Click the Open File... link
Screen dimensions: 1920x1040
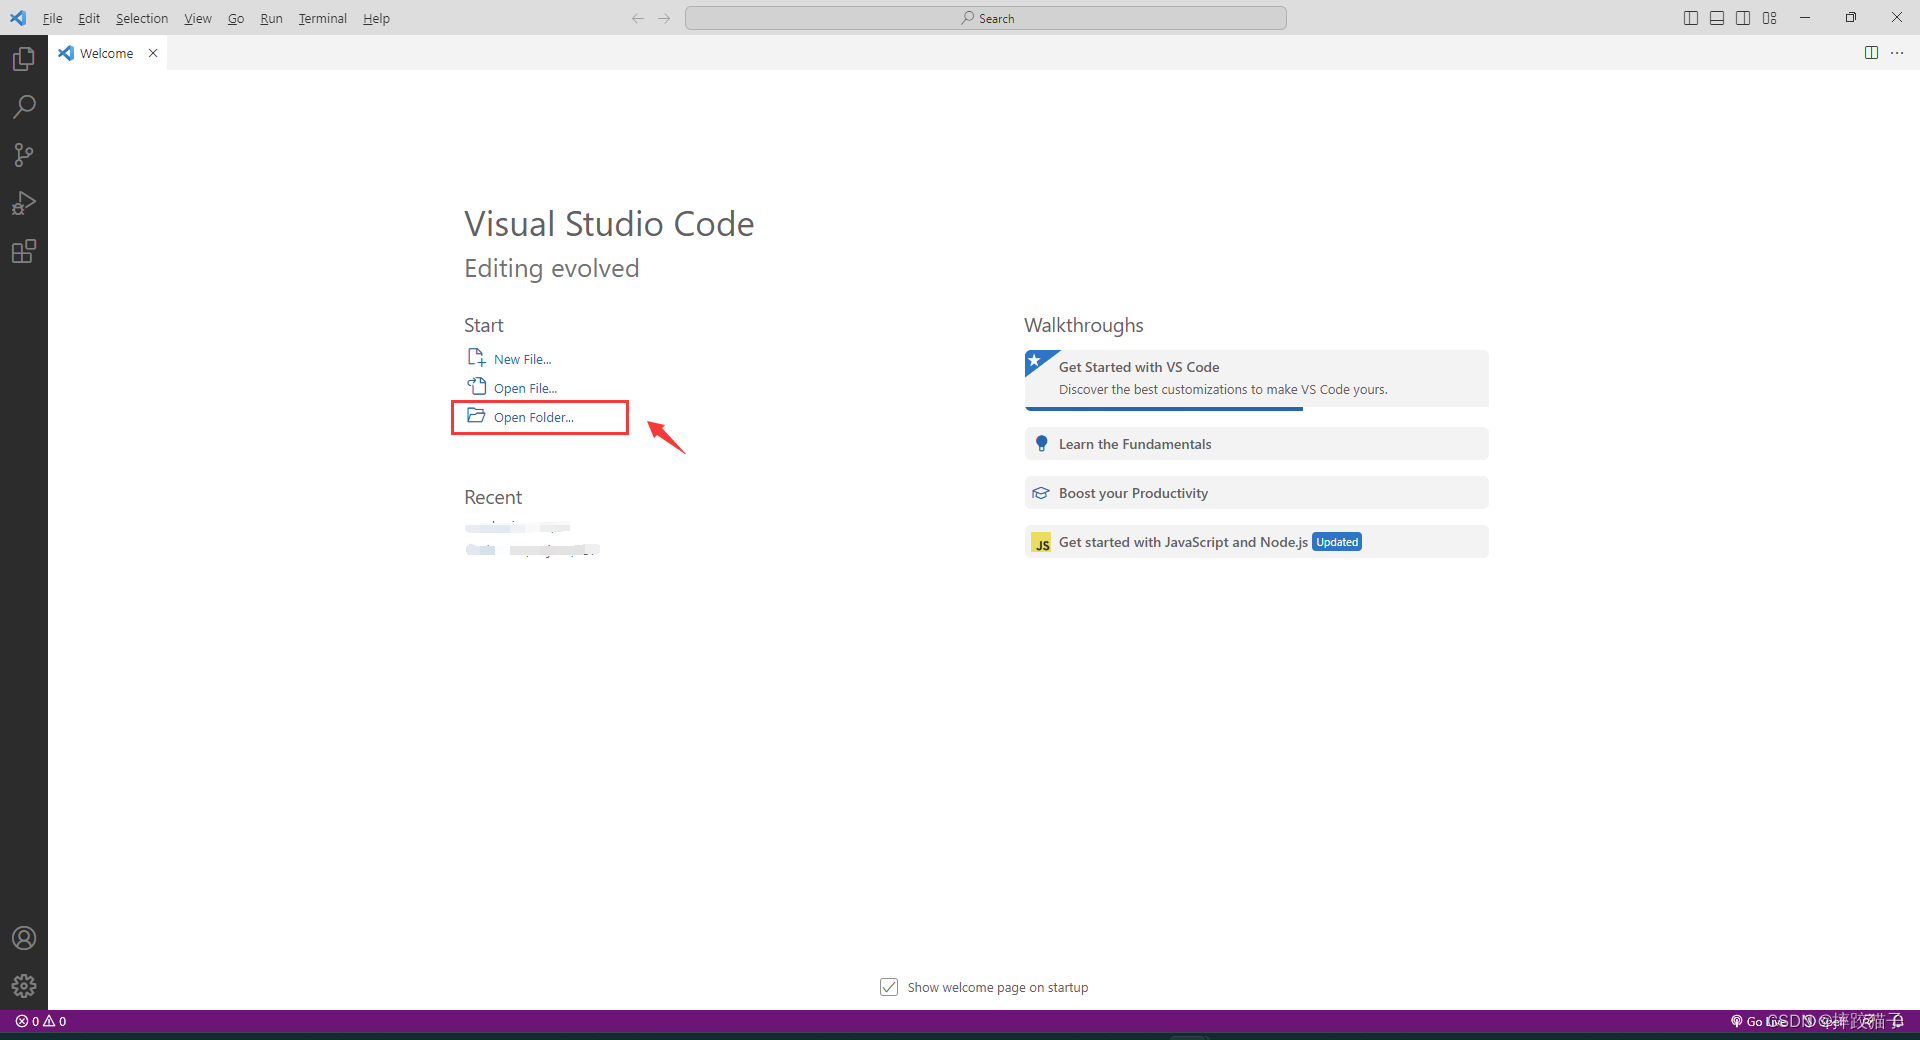coord(525,388)
